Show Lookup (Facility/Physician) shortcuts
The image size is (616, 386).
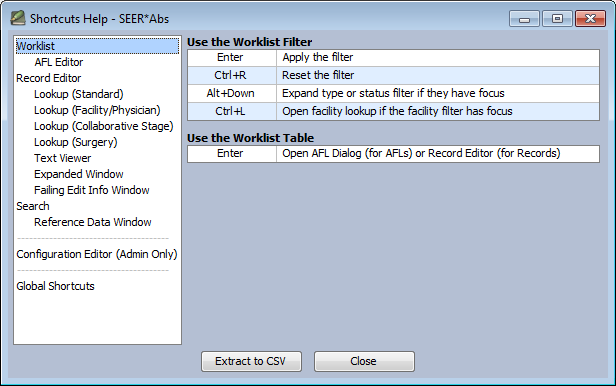tap(97, 110)
